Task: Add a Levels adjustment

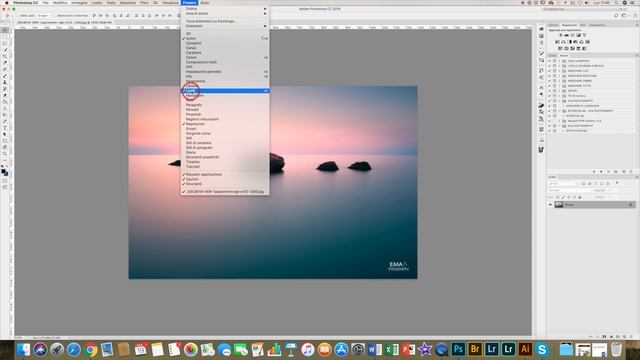Action: (x=566, y=35)
